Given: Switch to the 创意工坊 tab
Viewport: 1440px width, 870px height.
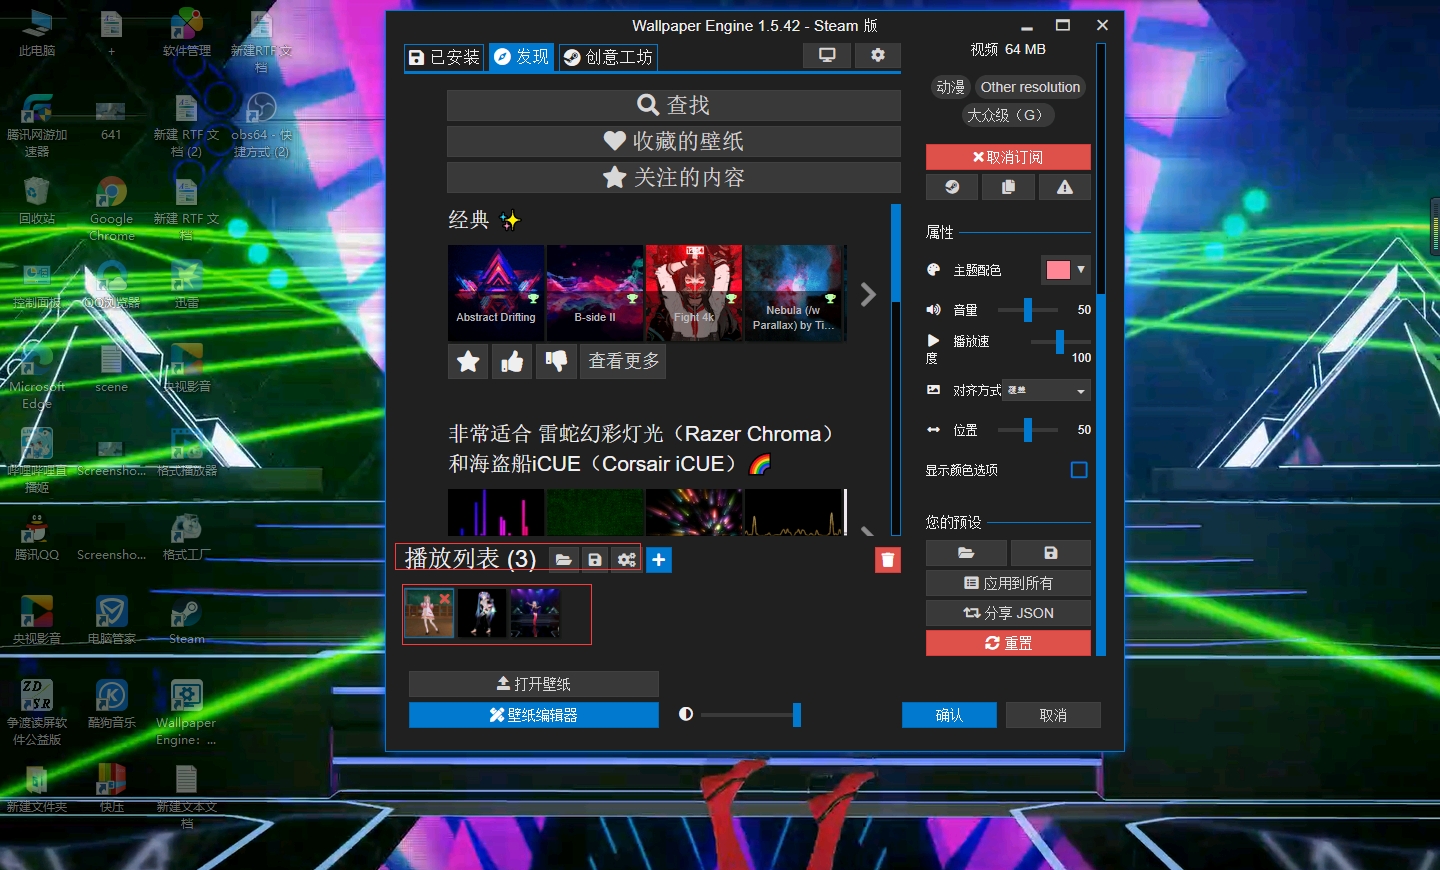Looking at the screenshot, I should [x=608, y=57].
